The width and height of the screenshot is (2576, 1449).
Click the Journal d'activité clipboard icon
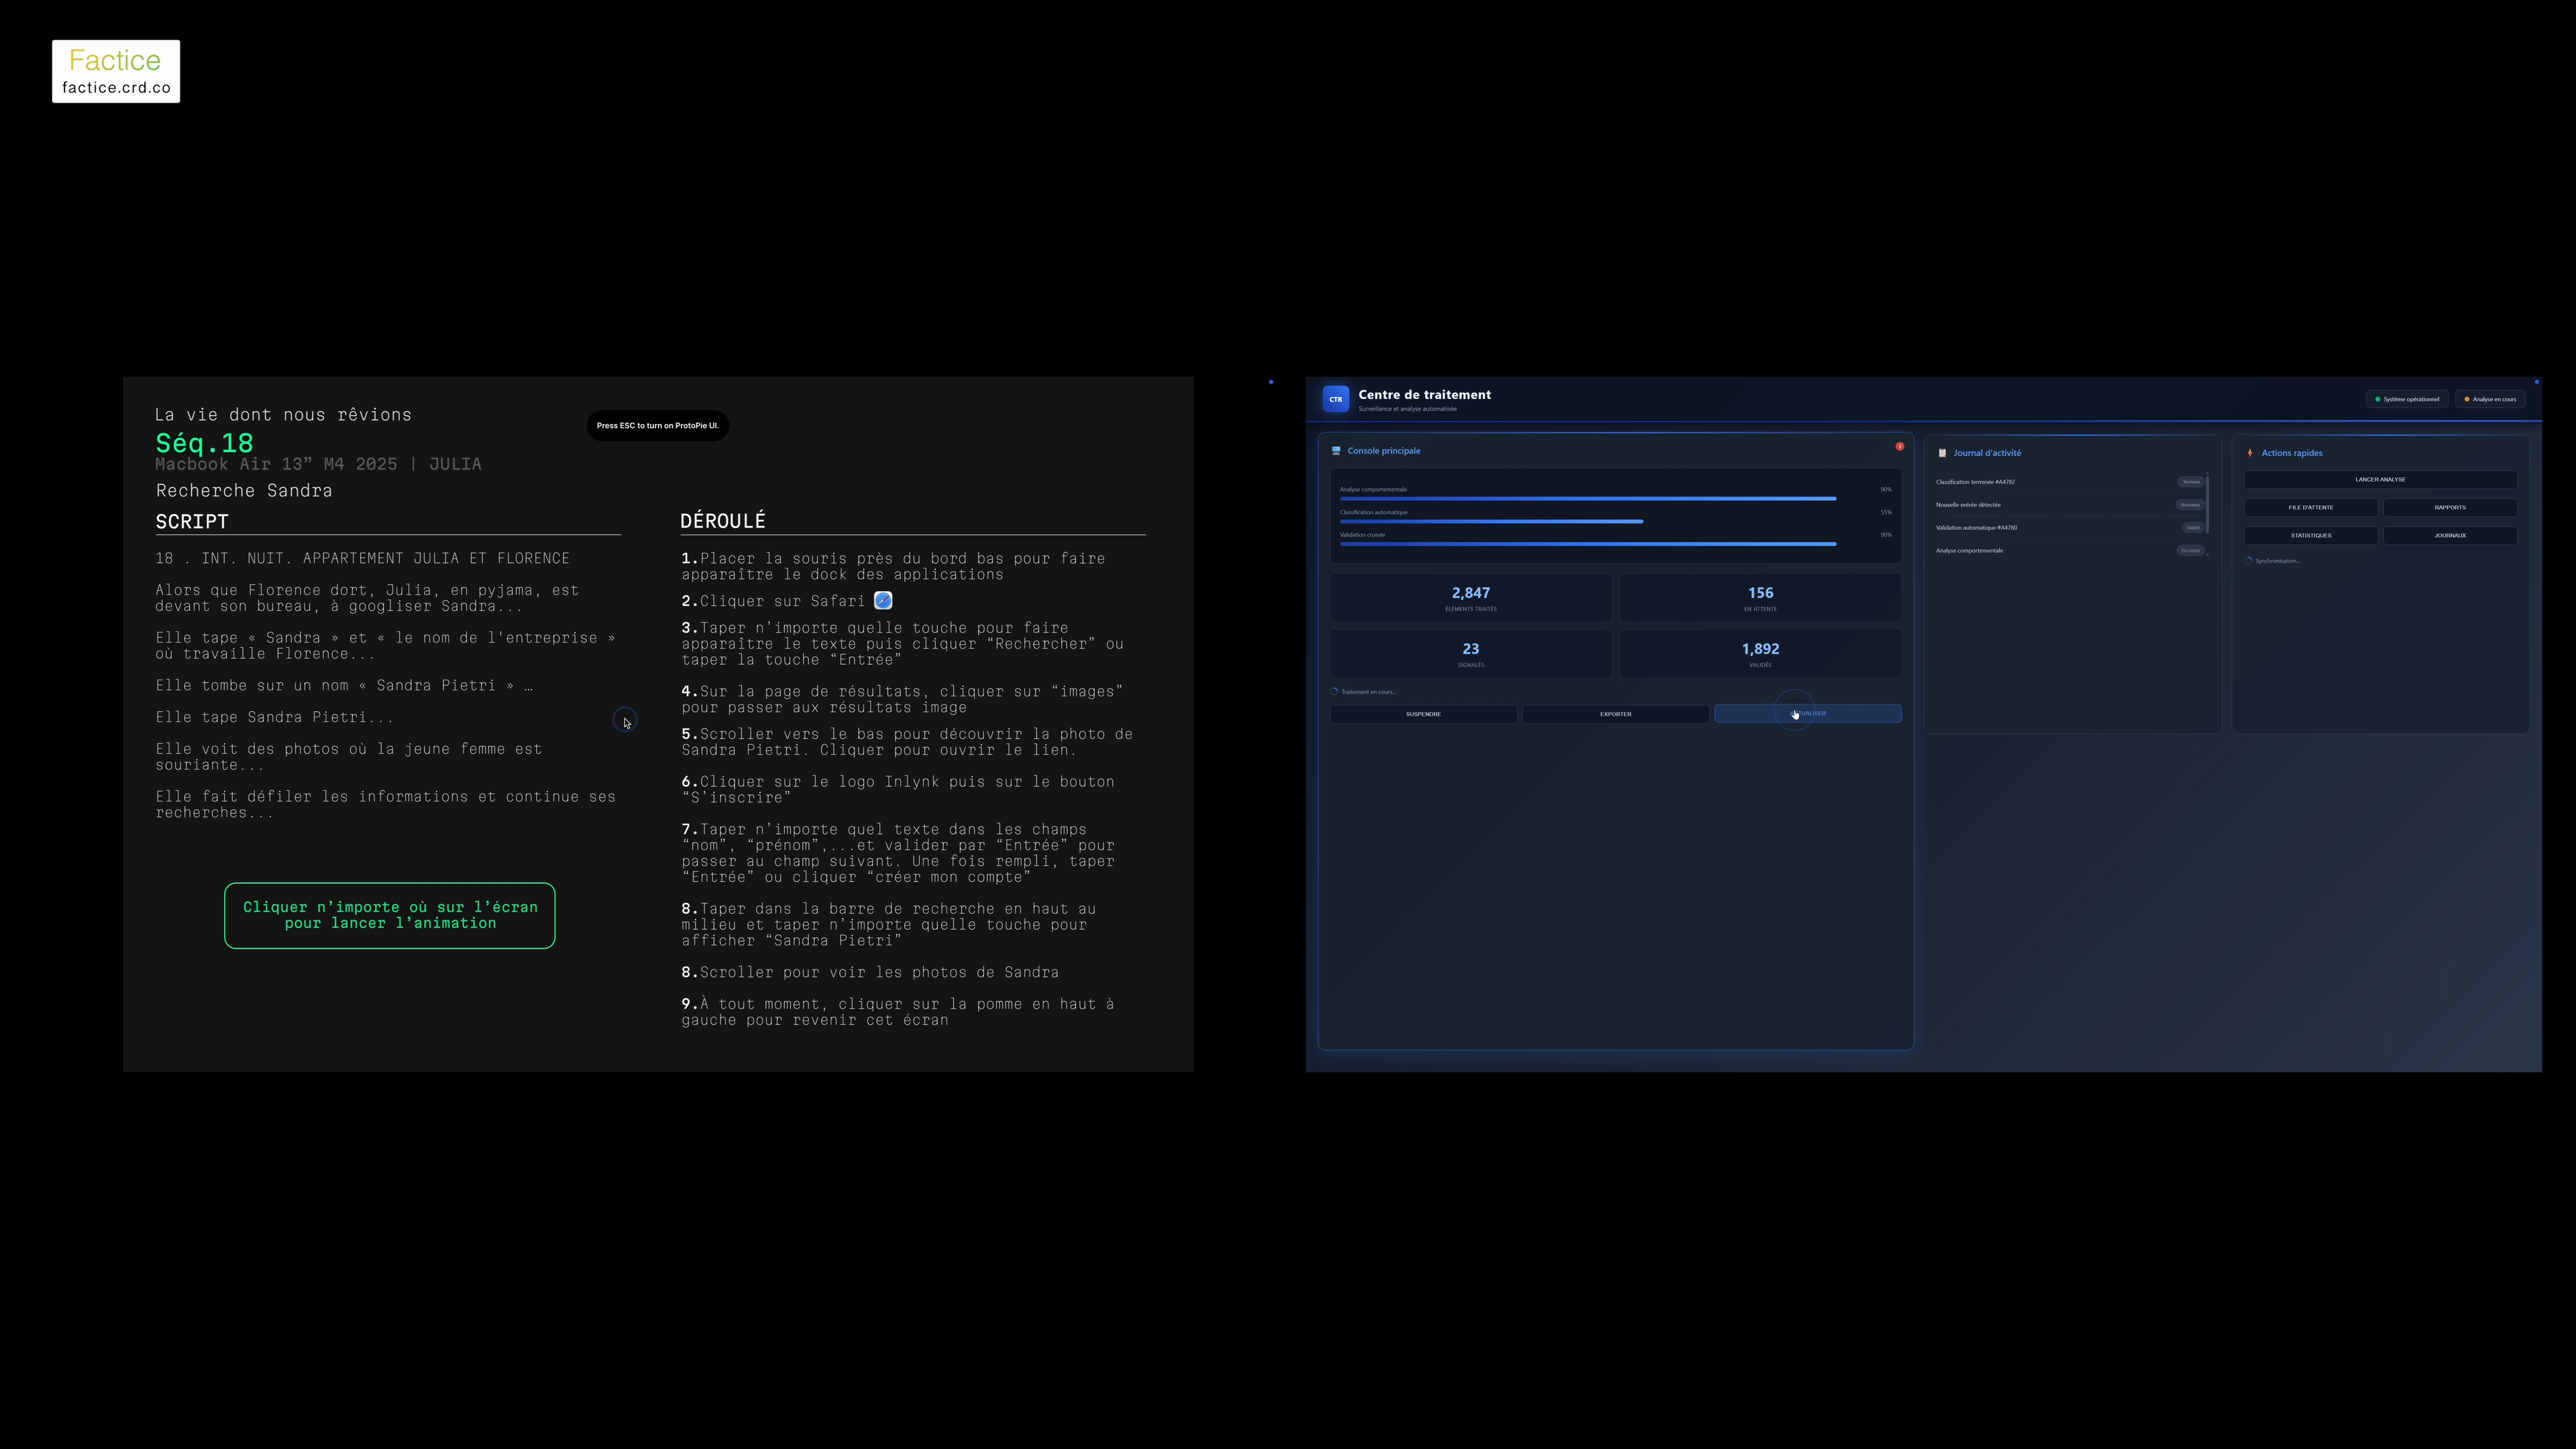point(1942,453)
